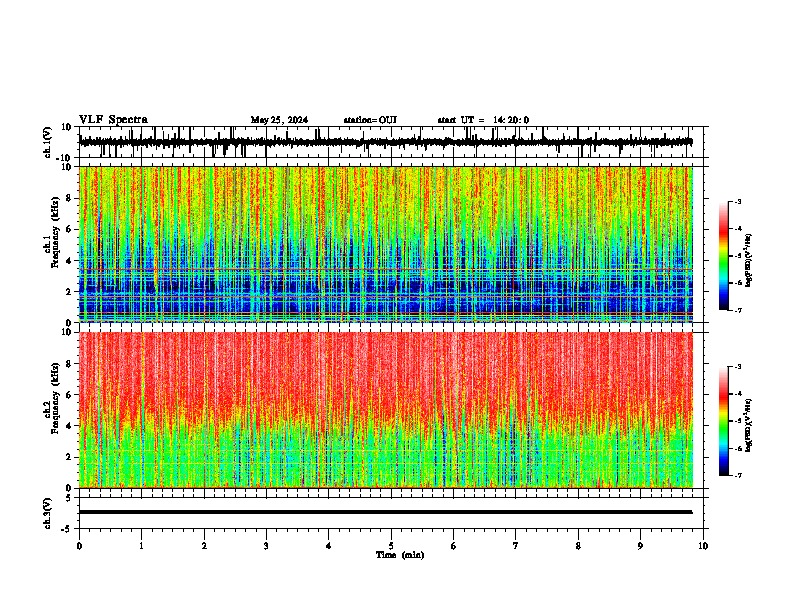This screenshot has width=792, height=612.
Task: Click the '-7' label on ch.1 color bar
Action: pos(737,310)
